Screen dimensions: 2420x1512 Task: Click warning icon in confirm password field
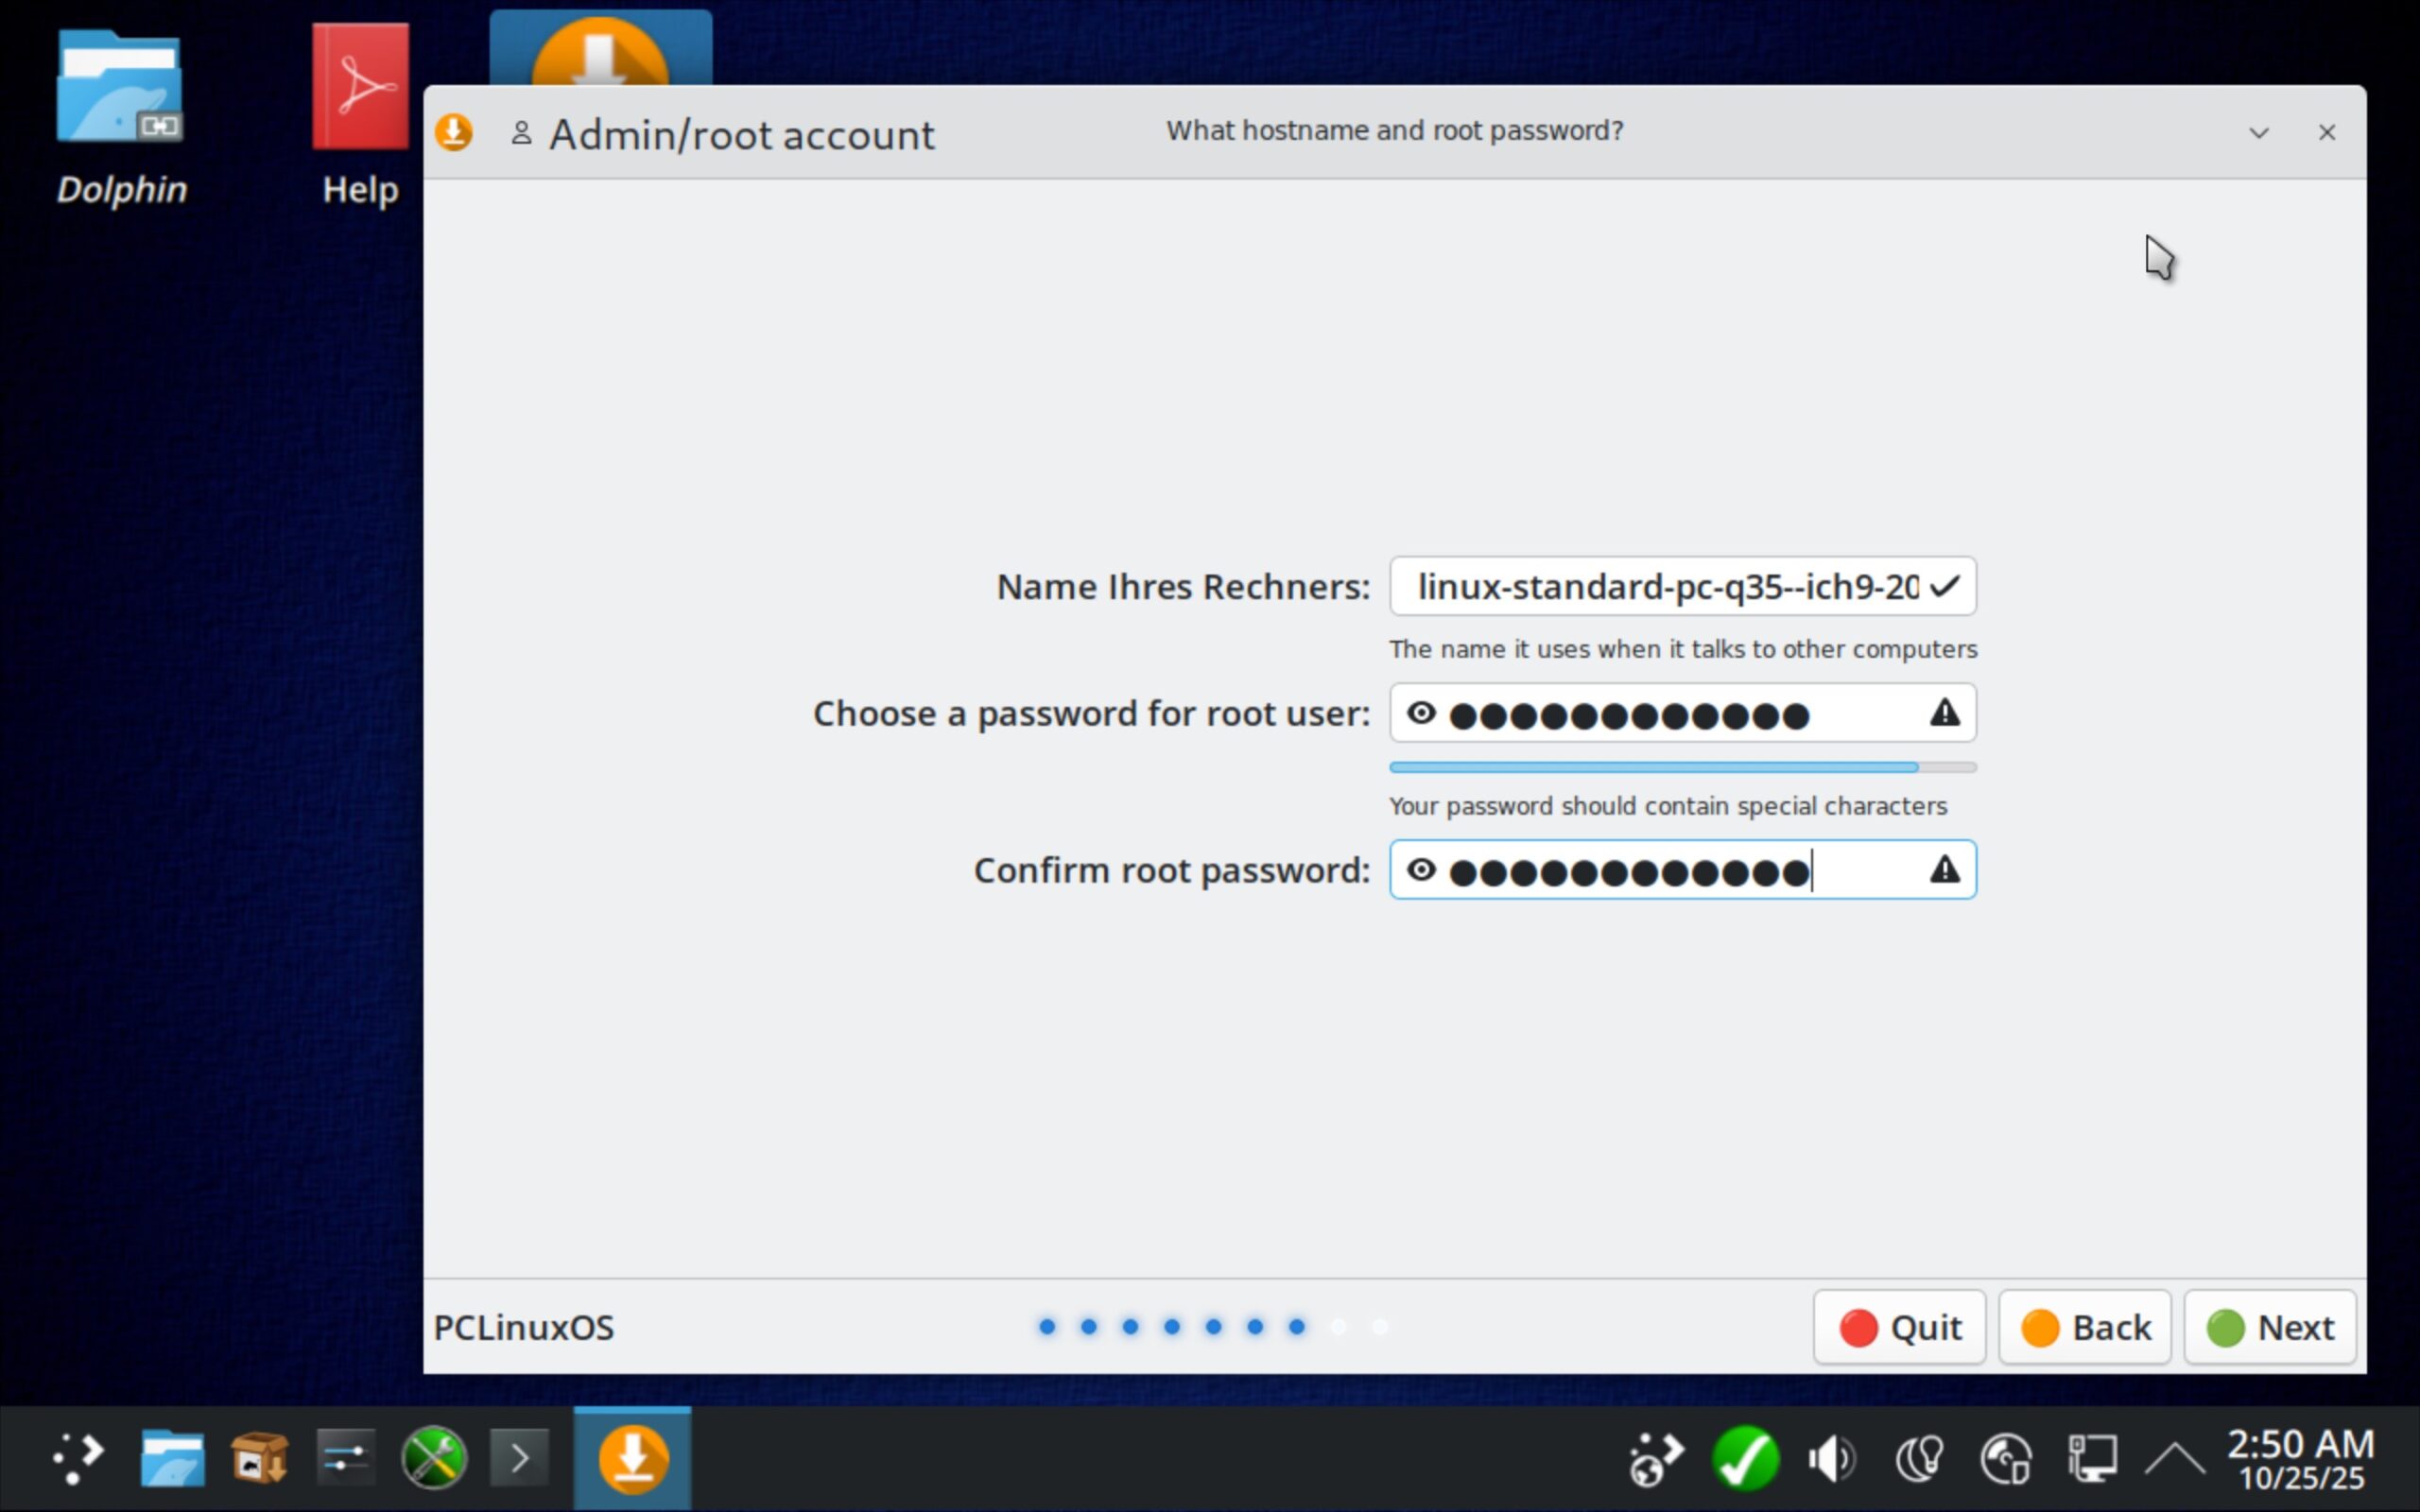[1944, 871]
